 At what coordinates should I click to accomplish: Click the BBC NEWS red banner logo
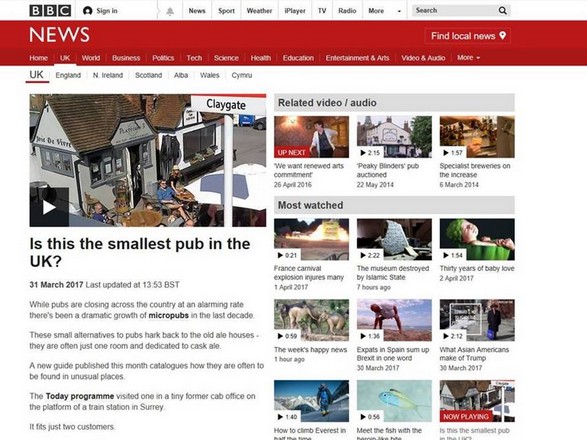tap(60, 35)
